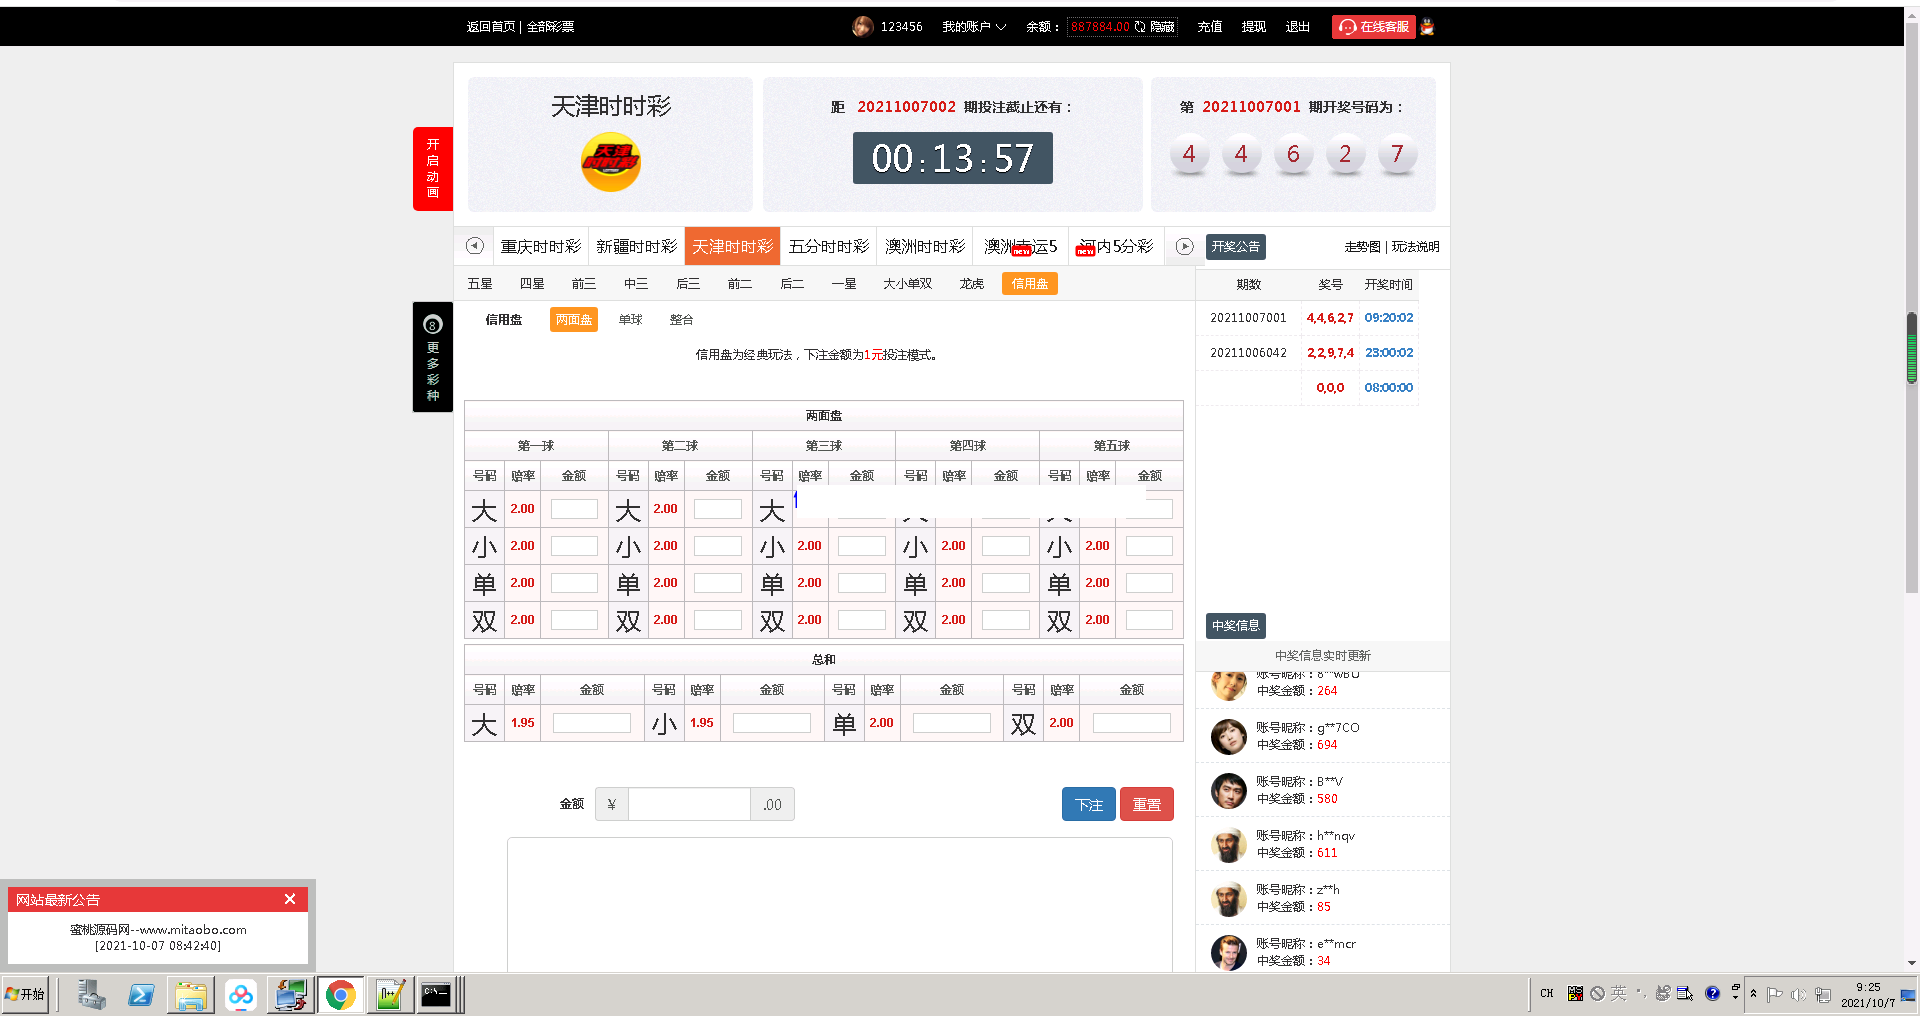Open 在线客服 customer service chat
Screen dimensions: 1920x1016
(x=1374, y=27)
